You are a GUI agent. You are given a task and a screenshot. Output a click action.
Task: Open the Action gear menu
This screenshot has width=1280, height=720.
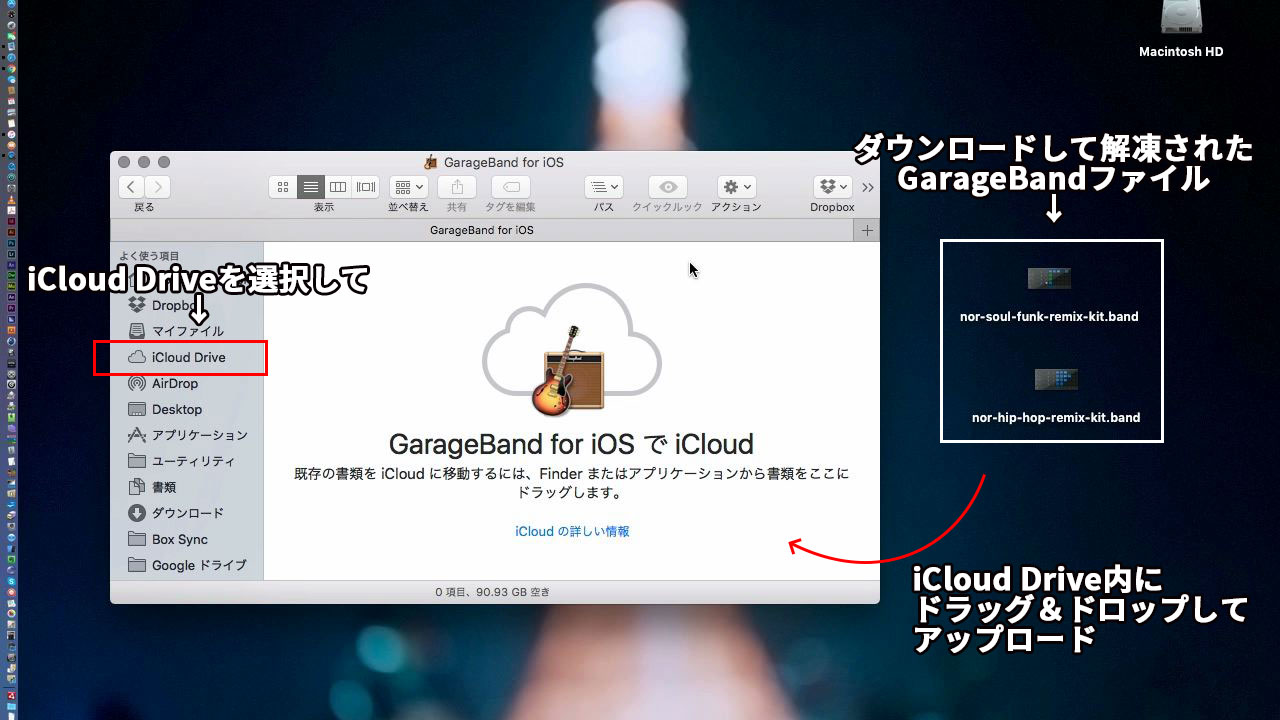point(736,187)
